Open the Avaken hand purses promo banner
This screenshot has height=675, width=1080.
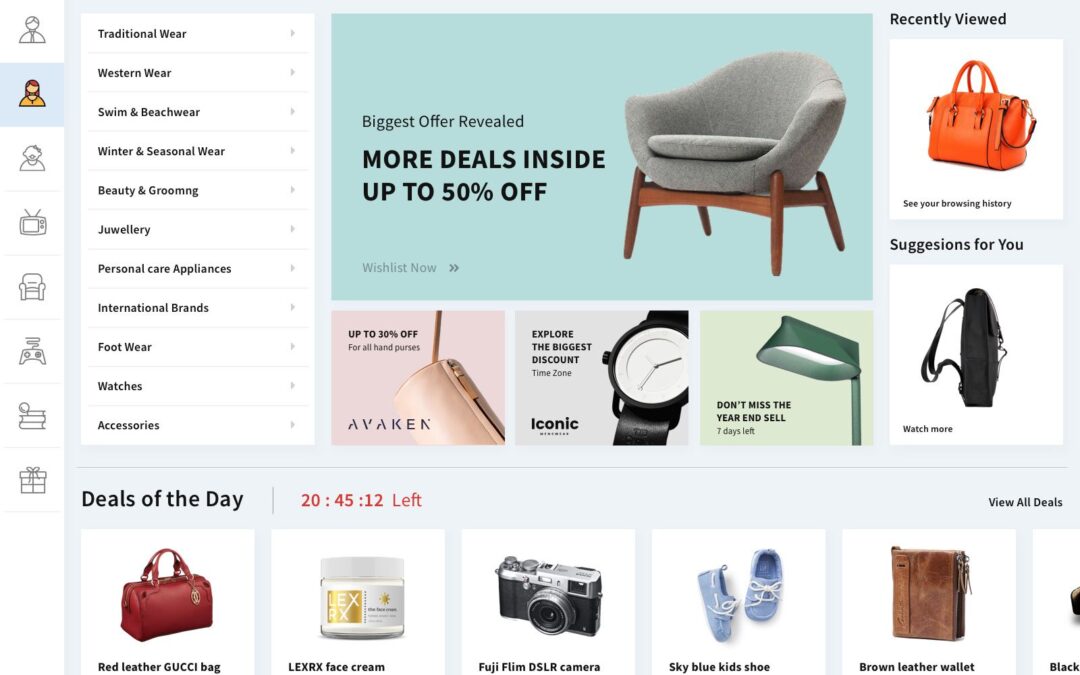[418, 377]
